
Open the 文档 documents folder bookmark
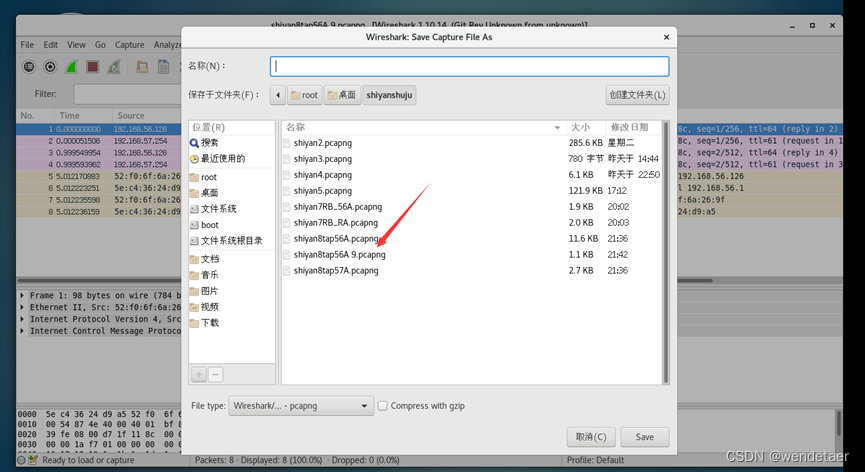point(204,259)
